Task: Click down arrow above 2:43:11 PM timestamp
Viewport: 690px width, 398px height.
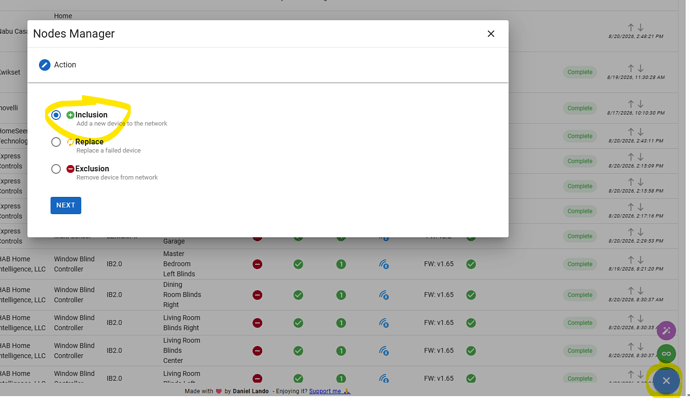Action: 641,132
